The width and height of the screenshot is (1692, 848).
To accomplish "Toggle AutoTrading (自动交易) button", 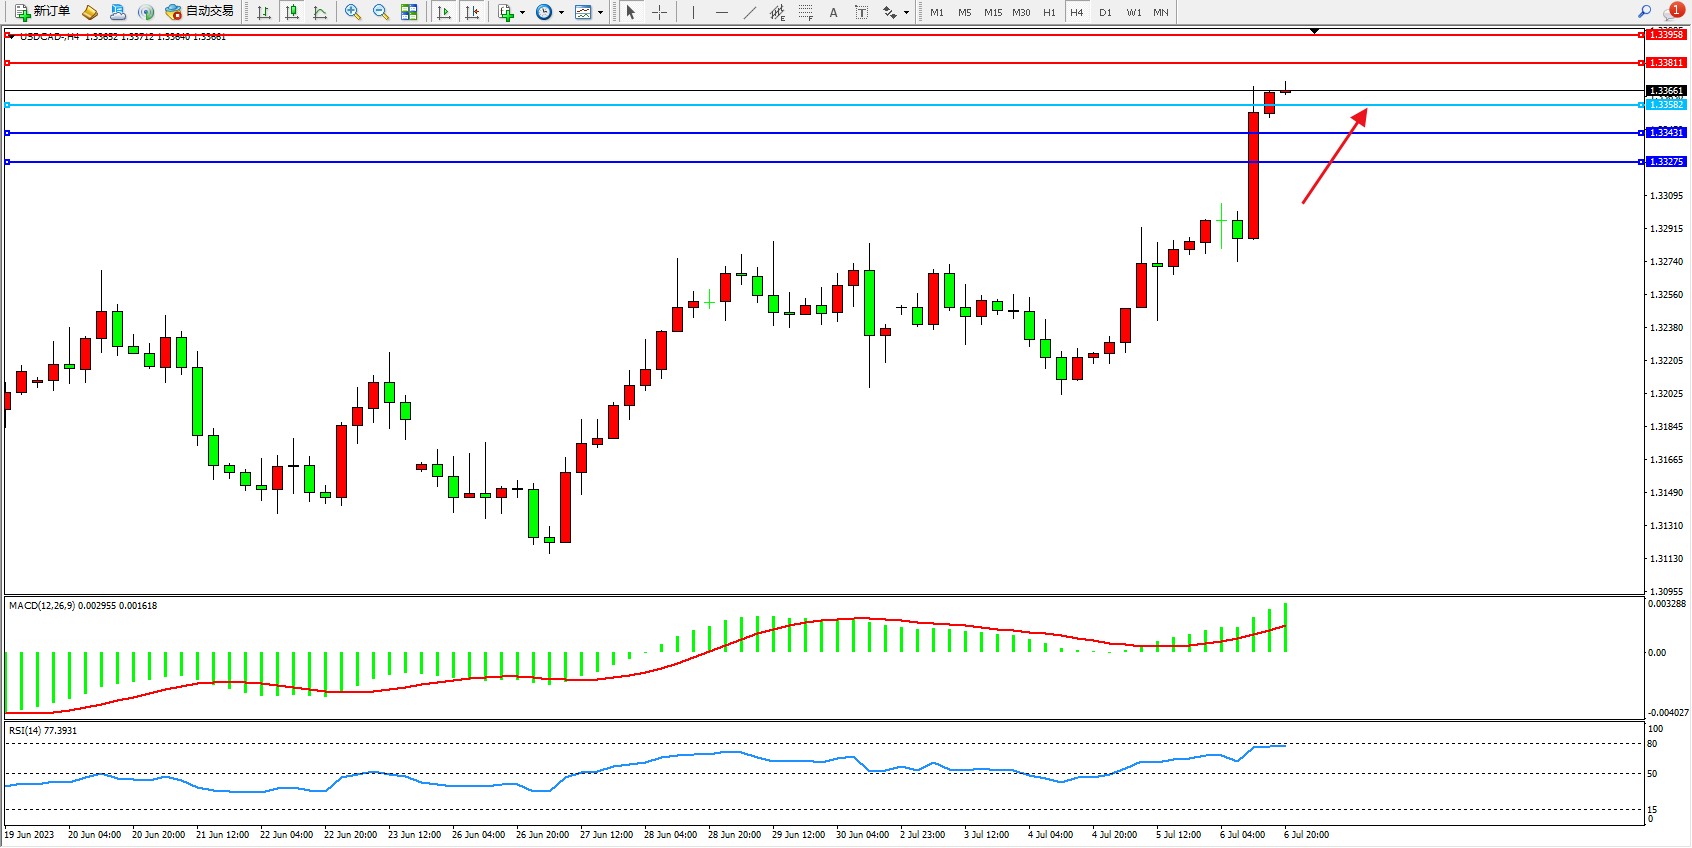I will [x=200, y=12].
